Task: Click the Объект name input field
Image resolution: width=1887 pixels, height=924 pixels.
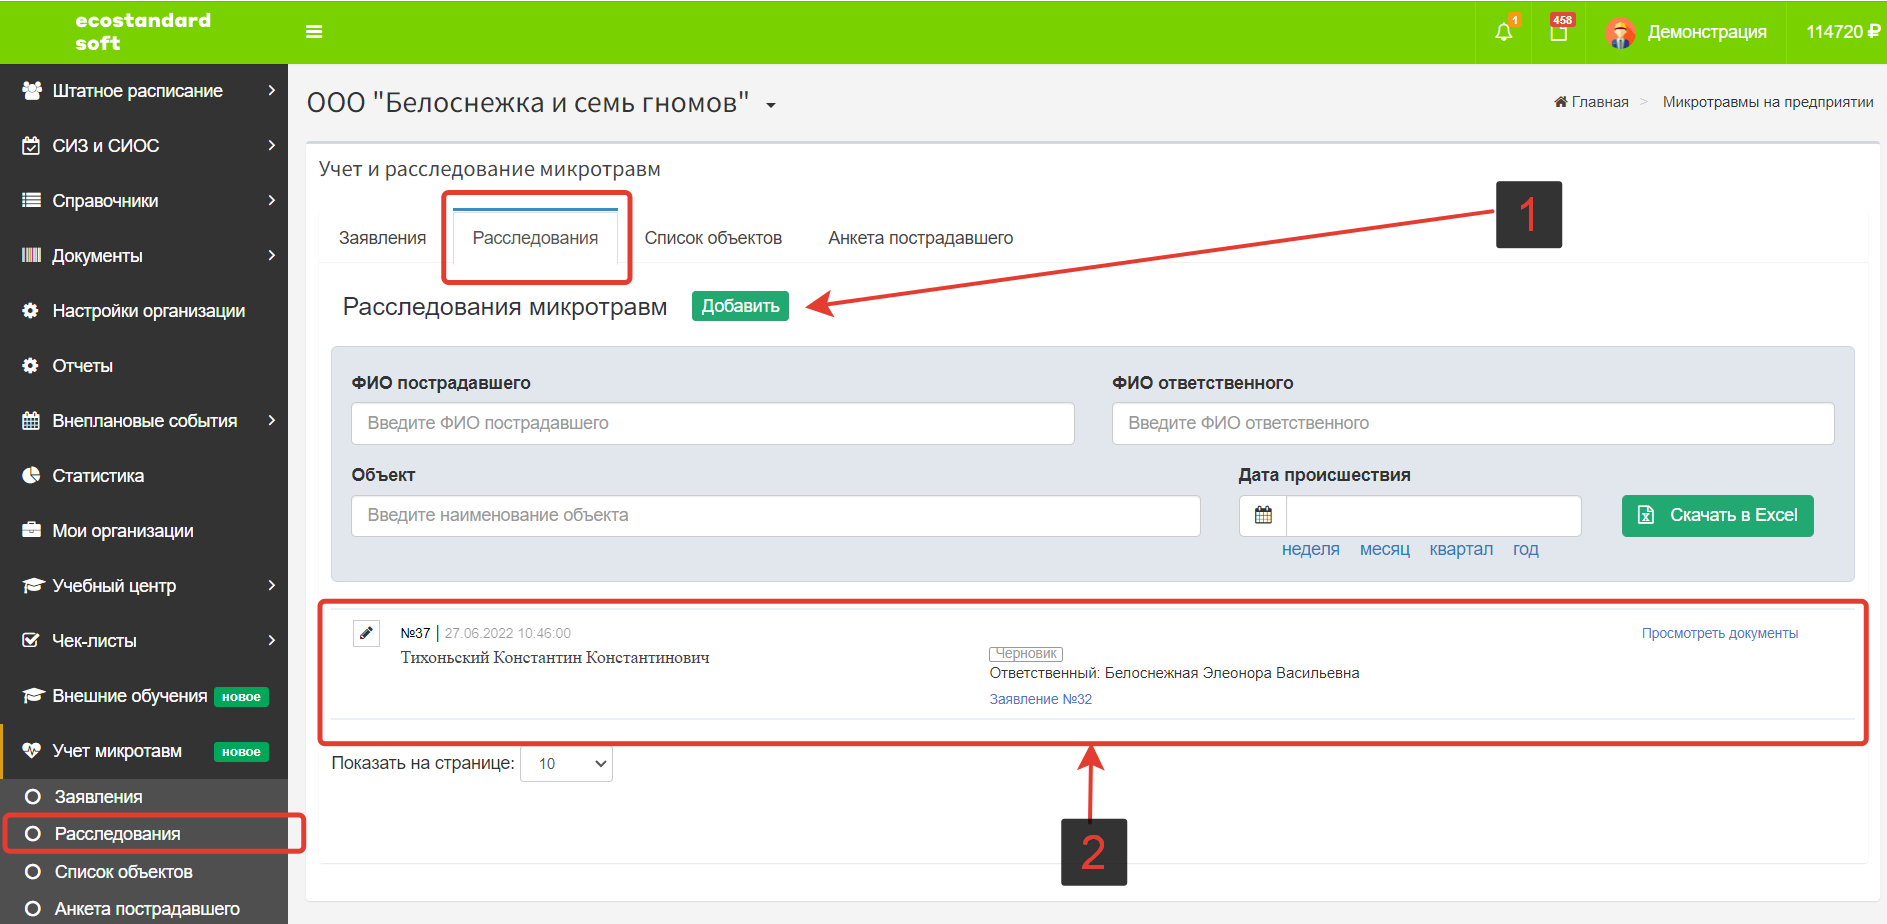Action: (x=775, y=516)
